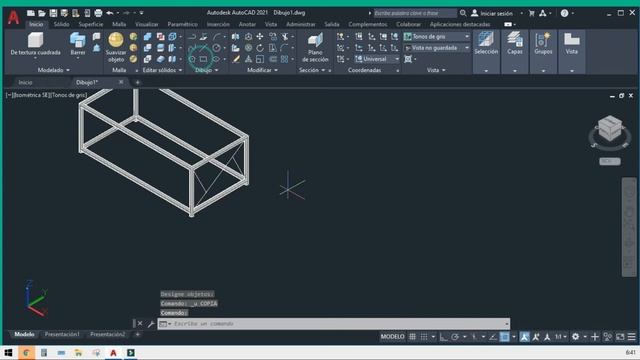Select the Rotate tool in Modificar panel

[x=260, y=48]
